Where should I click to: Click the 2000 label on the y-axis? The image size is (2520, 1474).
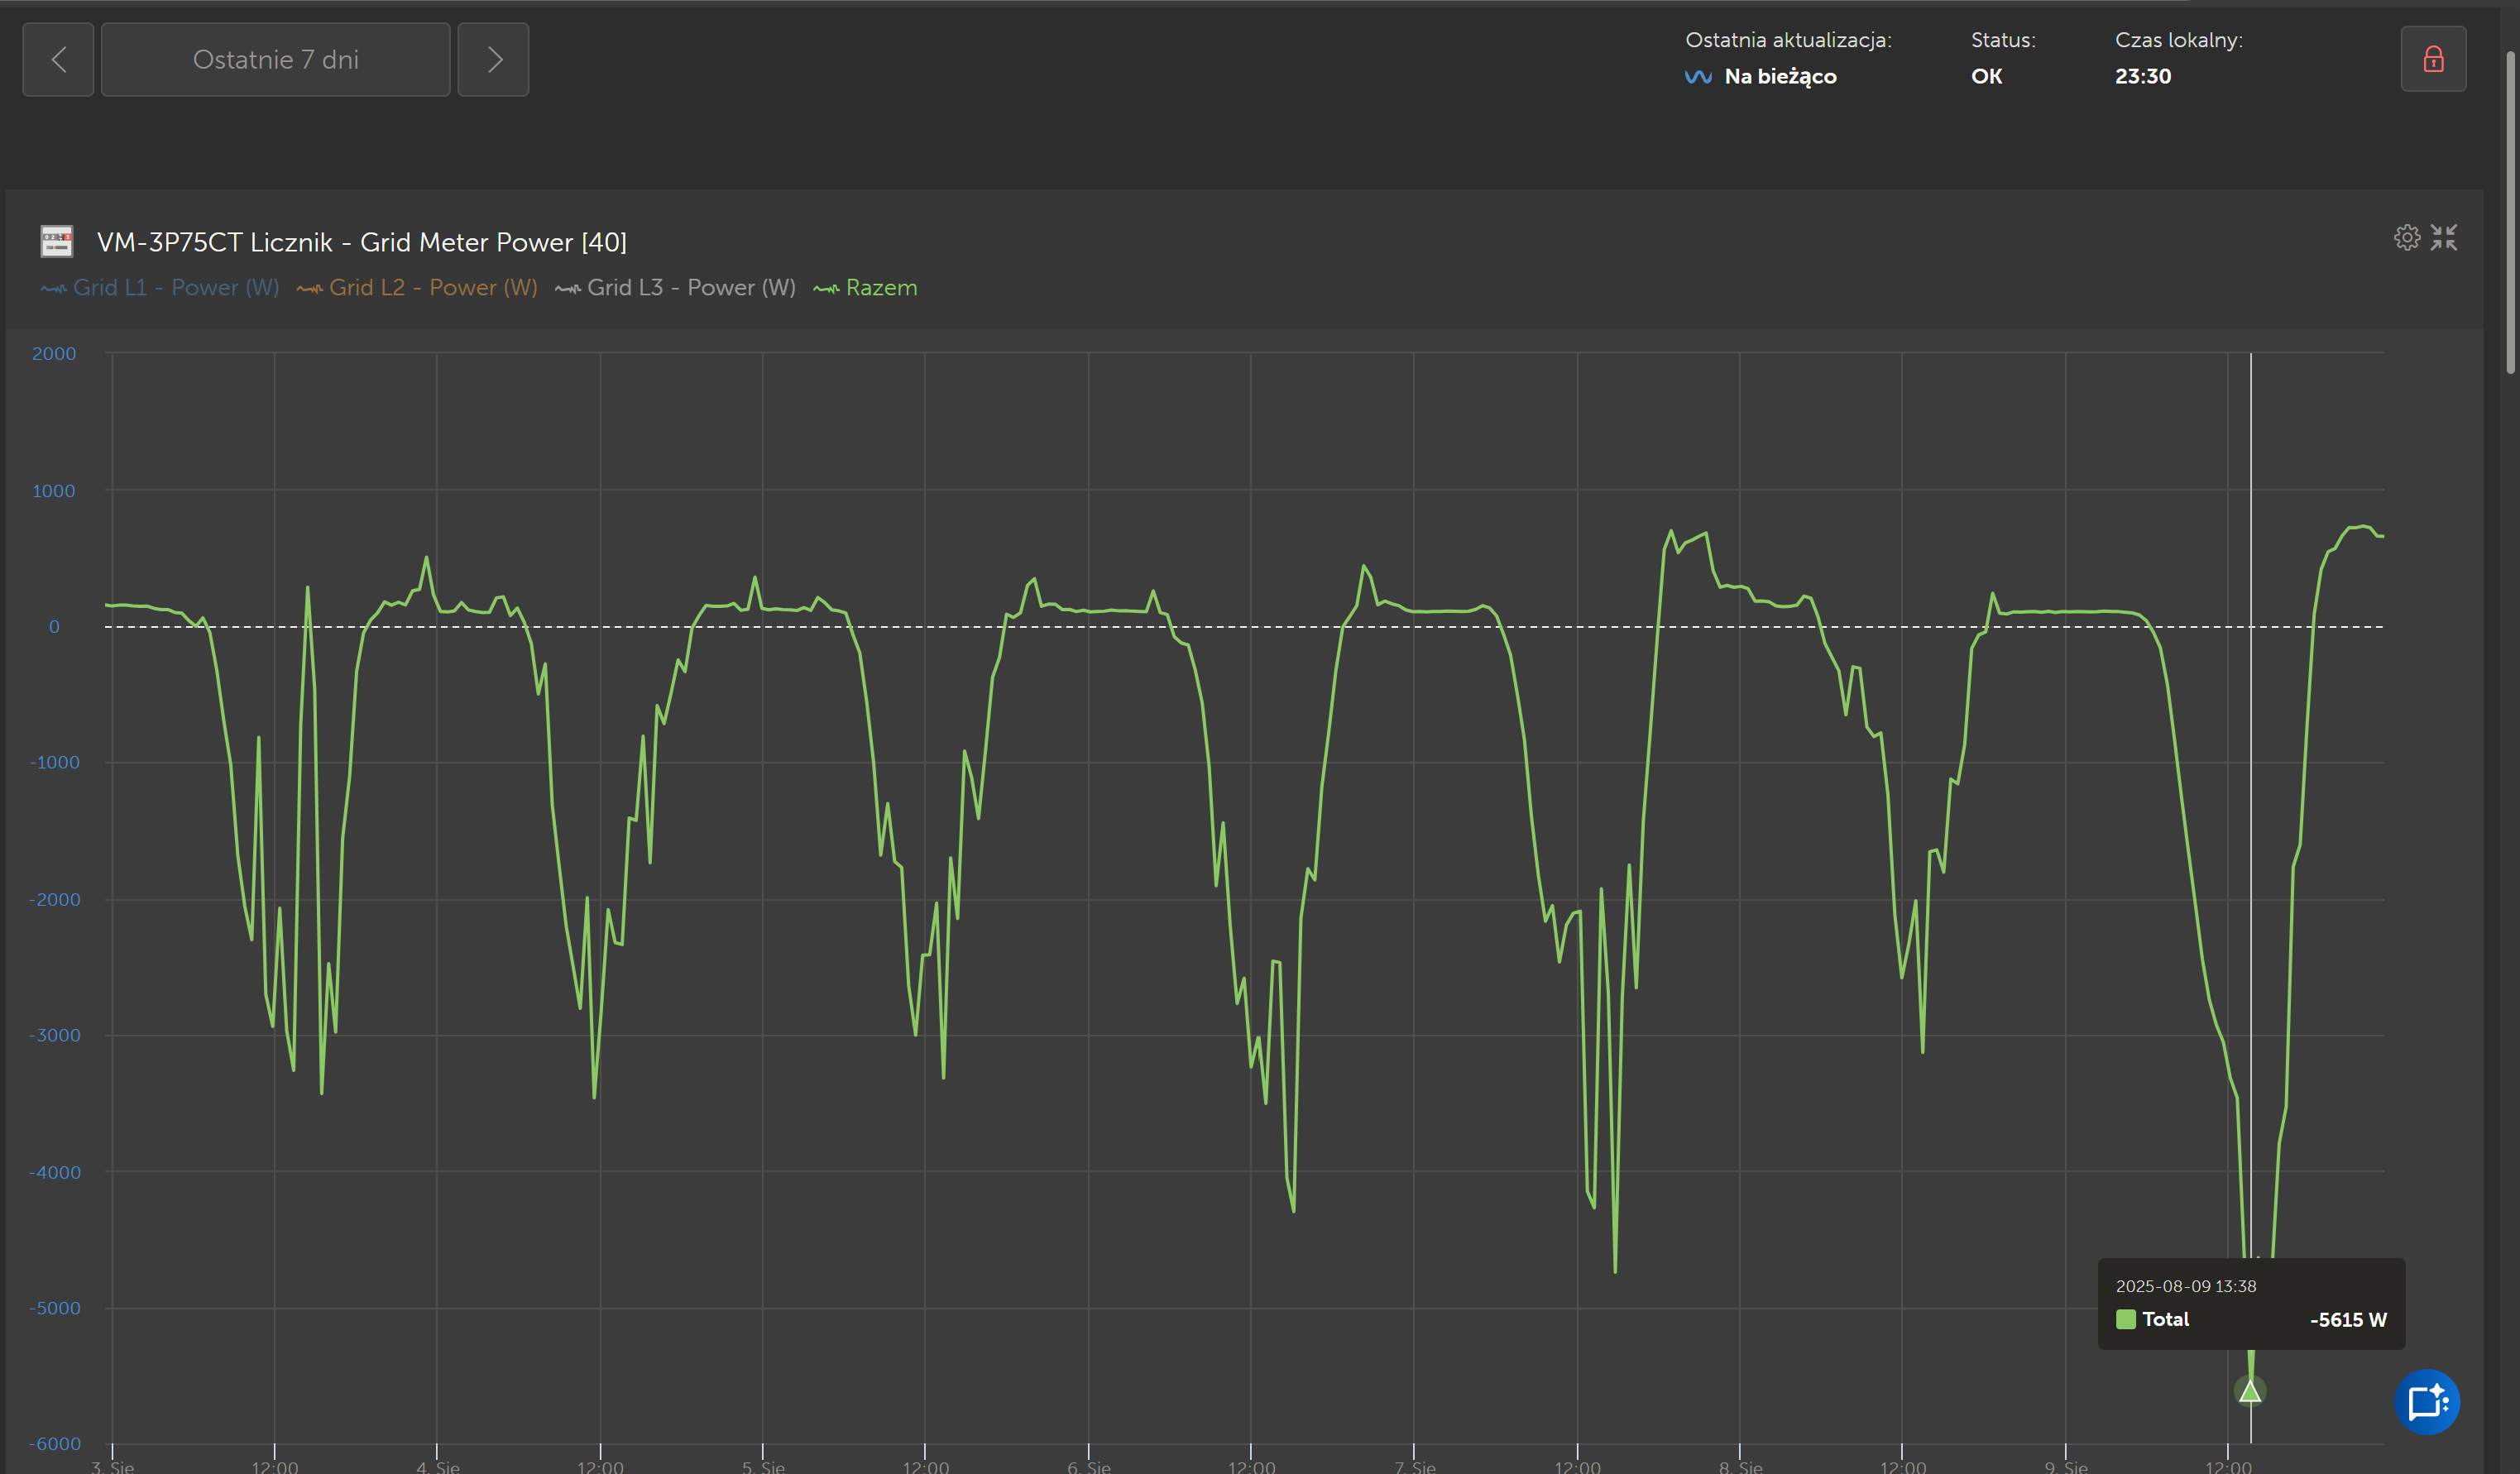point(54,354)
